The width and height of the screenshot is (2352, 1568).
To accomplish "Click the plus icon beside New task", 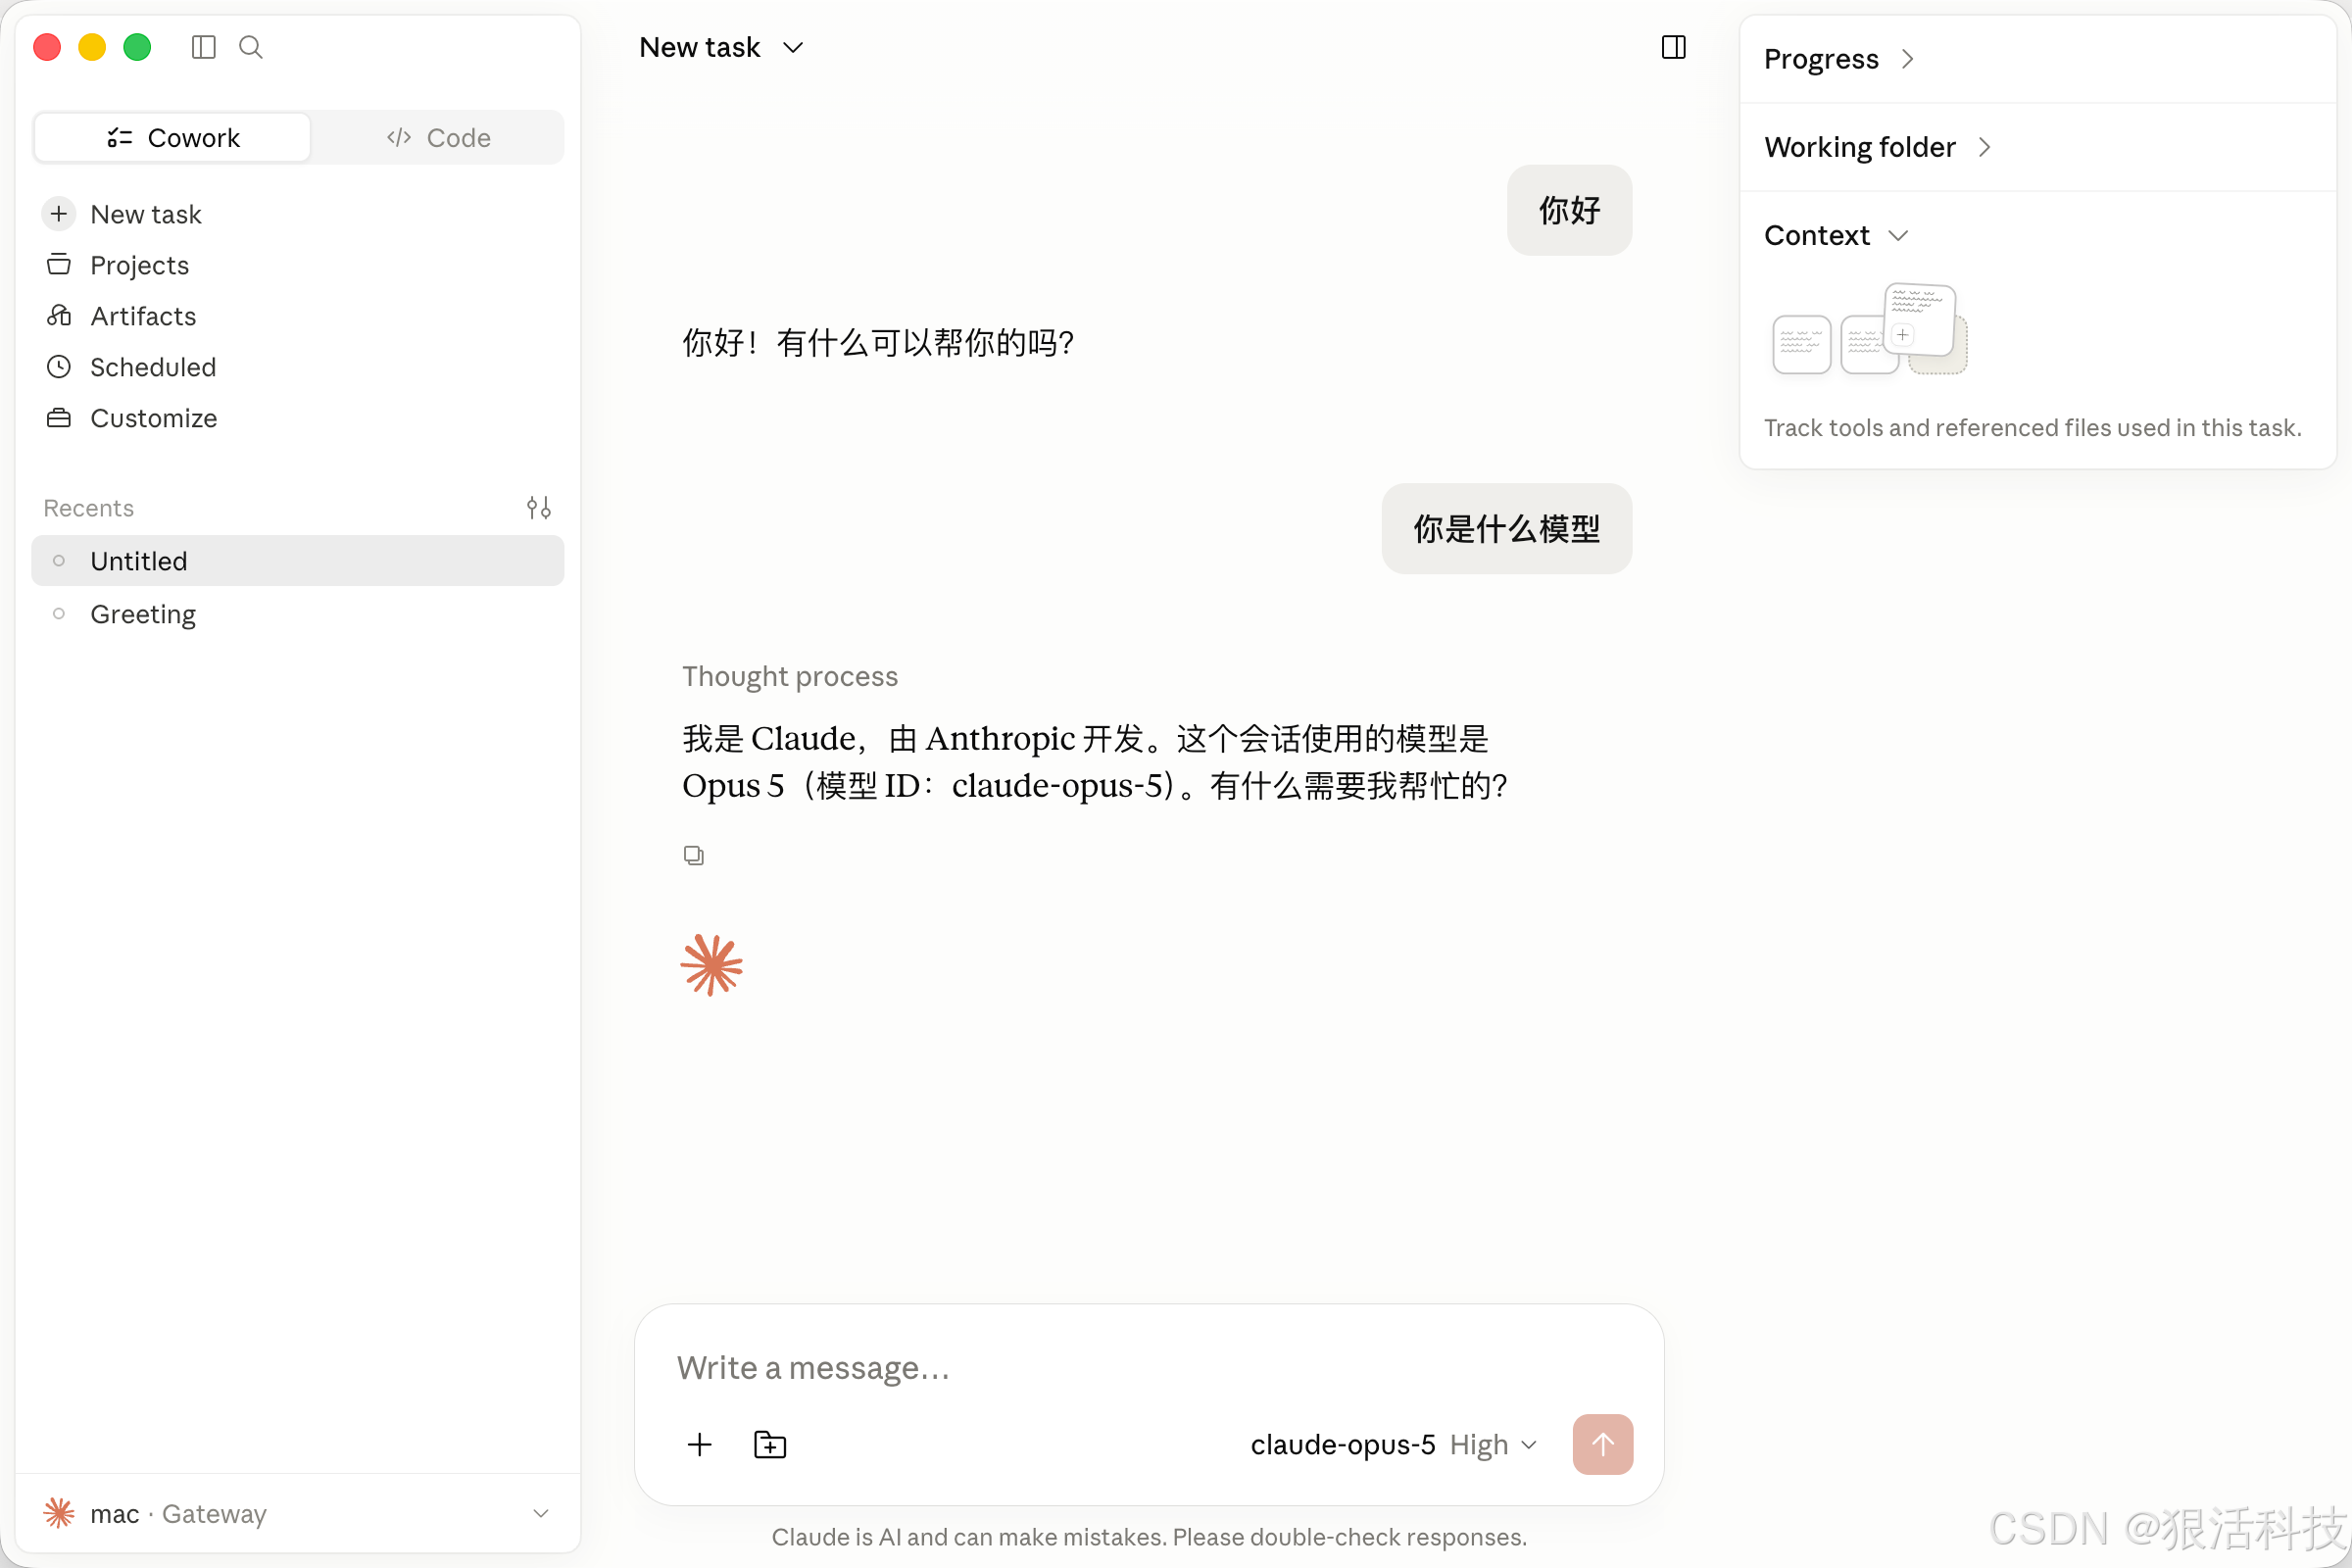I will pyautogui.click(x=59, y=213).
